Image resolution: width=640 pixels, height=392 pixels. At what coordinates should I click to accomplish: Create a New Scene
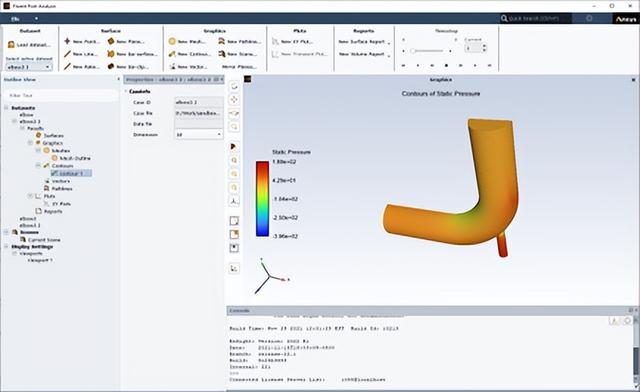(238, 54)
